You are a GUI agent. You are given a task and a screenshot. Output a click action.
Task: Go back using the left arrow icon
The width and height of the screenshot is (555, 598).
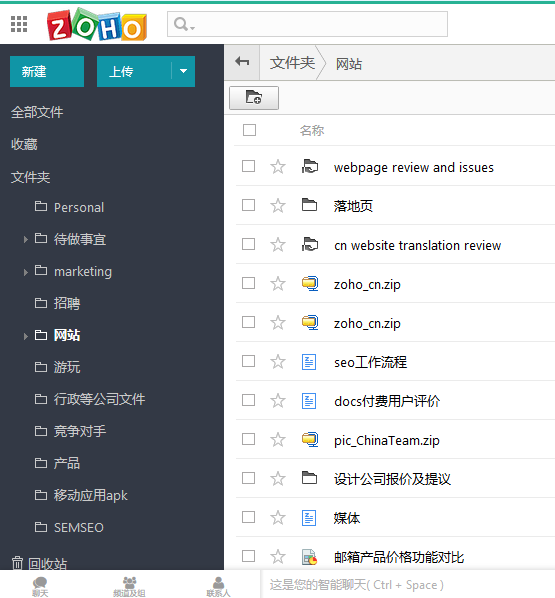click(x=242, y=61)
